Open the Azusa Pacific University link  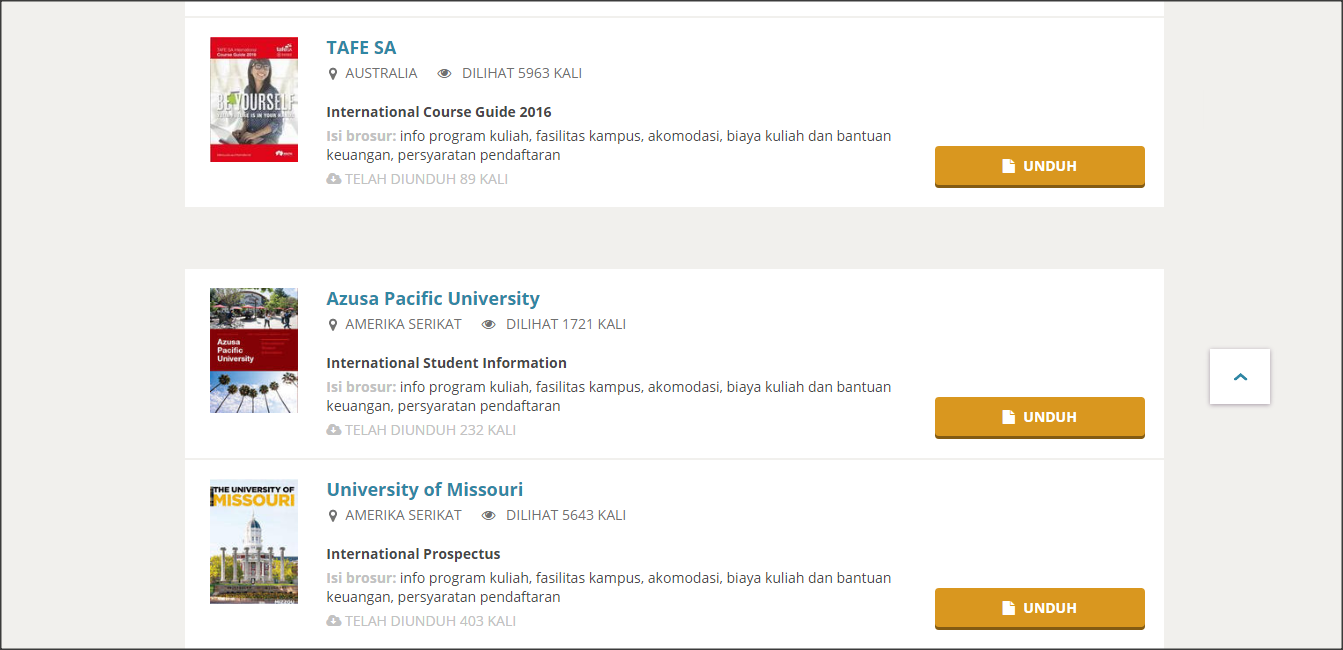click(433, 299)
